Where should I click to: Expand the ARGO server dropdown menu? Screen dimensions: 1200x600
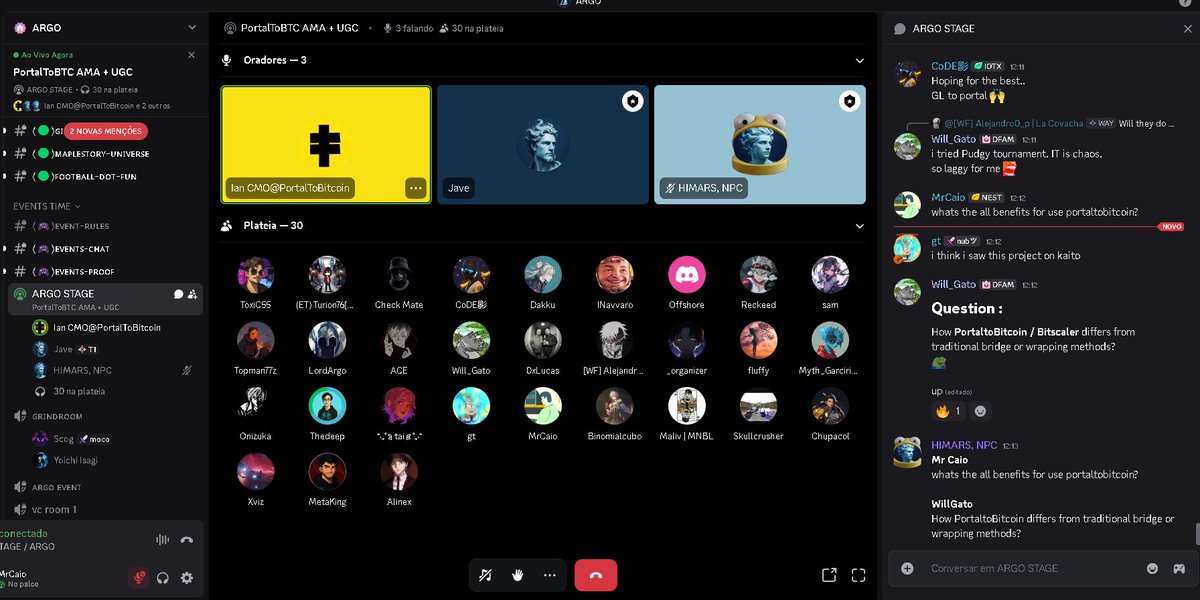[x=192, y=27]
